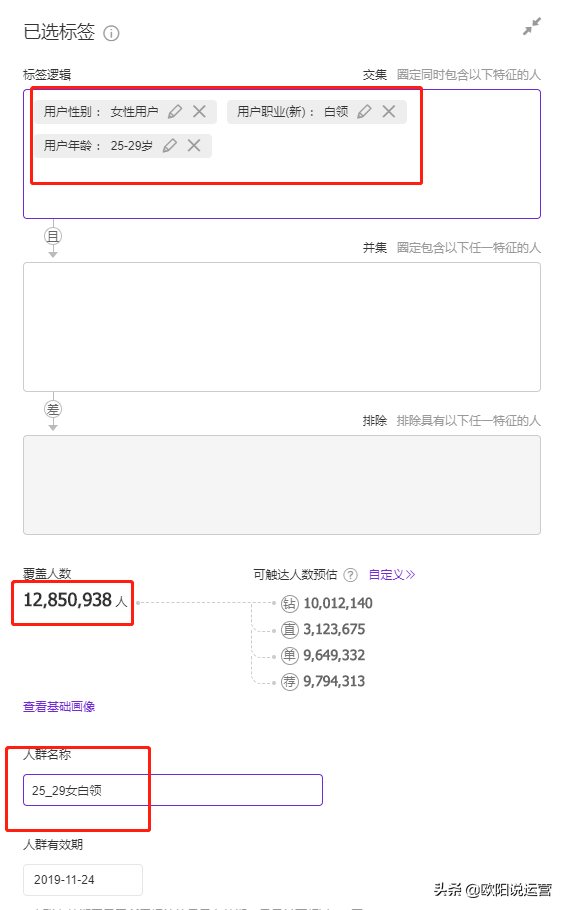
Task: Select the 用户年龄 25-29岁 tag chip
Action: (122, 146)
